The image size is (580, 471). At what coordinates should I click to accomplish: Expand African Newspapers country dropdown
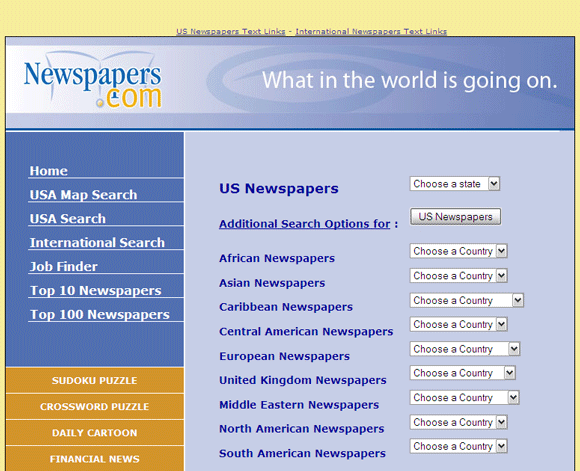(x=458, y=251)
